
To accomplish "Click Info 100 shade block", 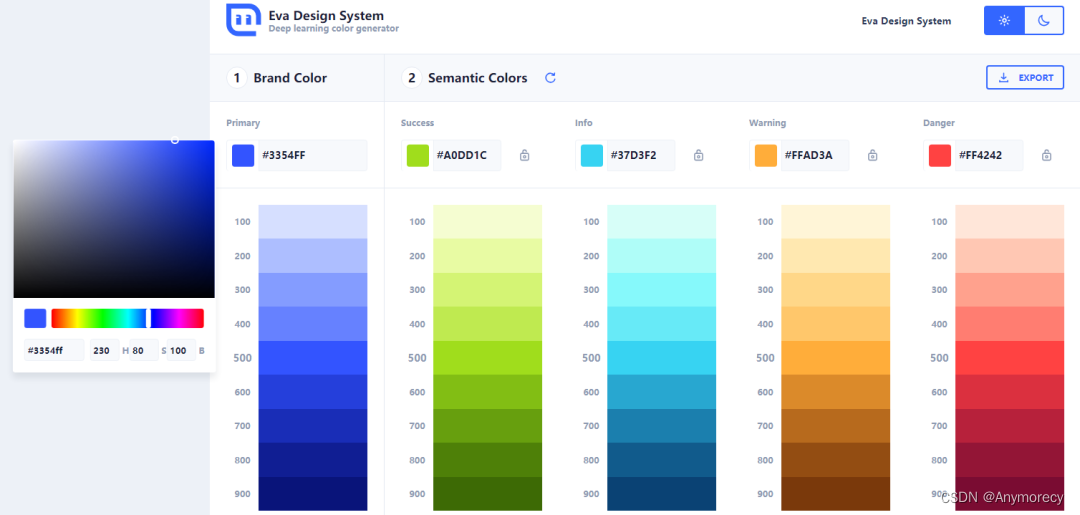I will 662,222.
